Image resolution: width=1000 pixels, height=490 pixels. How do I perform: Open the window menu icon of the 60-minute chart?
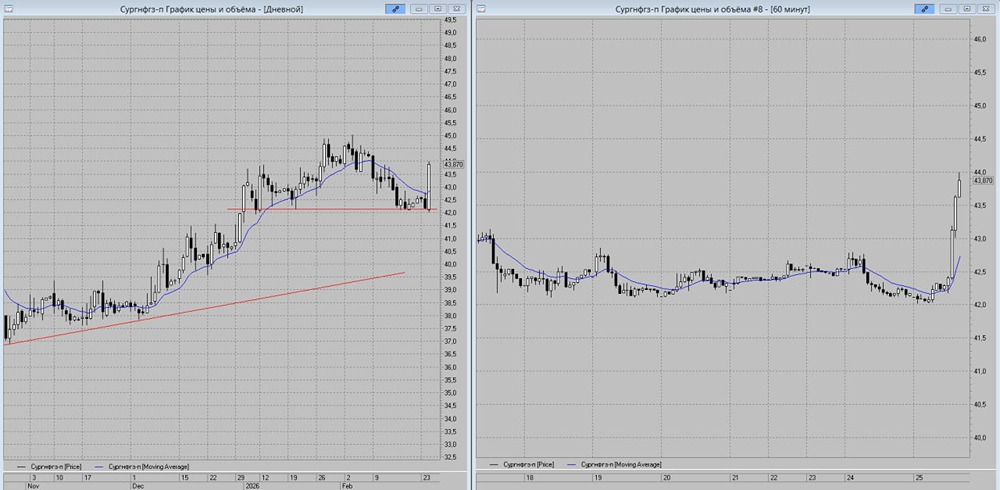tap(483, 8)
